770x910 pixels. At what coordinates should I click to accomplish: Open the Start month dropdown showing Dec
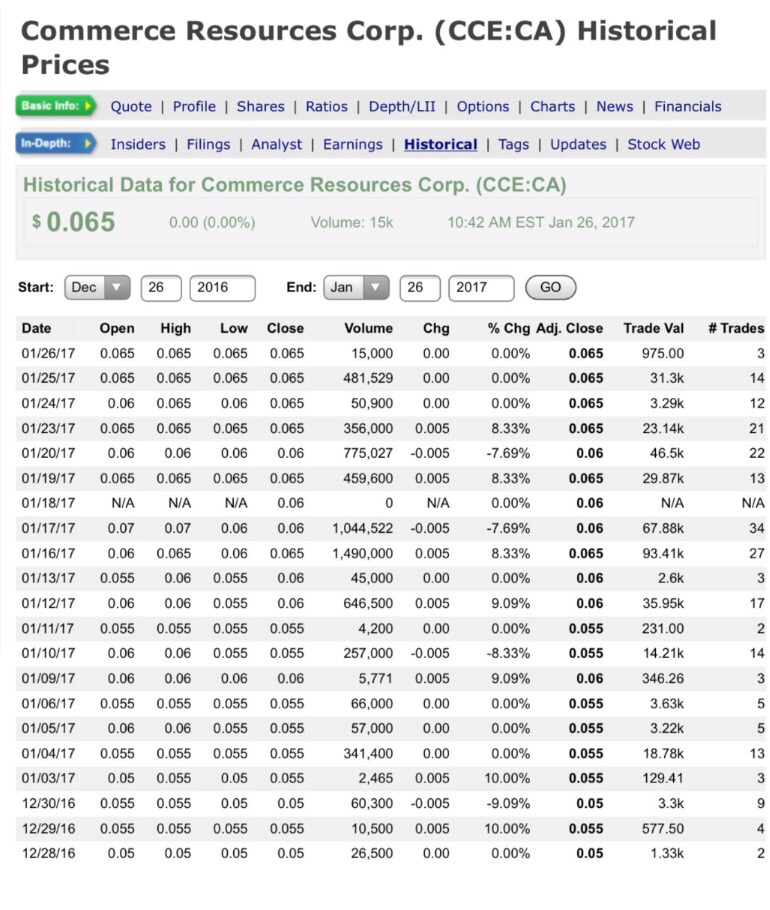(95, 287)
